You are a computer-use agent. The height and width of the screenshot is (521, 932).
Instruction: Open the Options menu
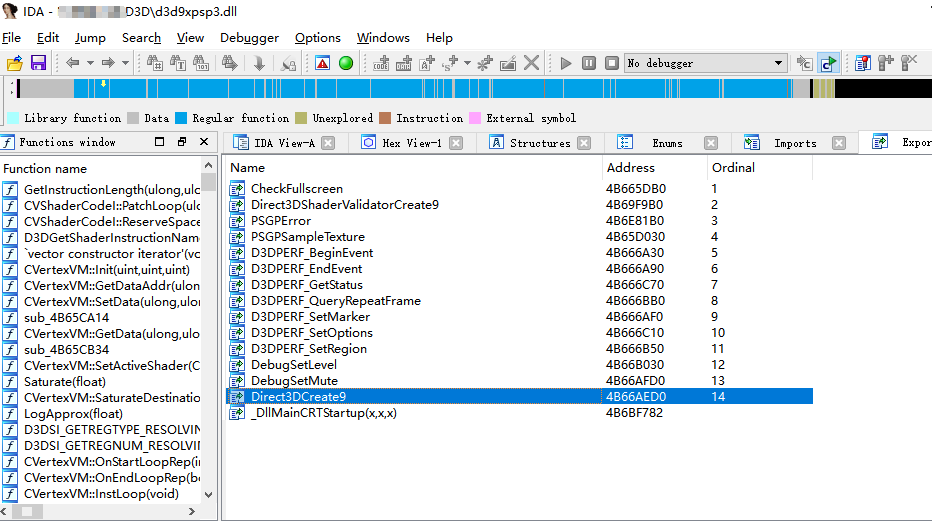pyautogui.click(x=317, y=37)
